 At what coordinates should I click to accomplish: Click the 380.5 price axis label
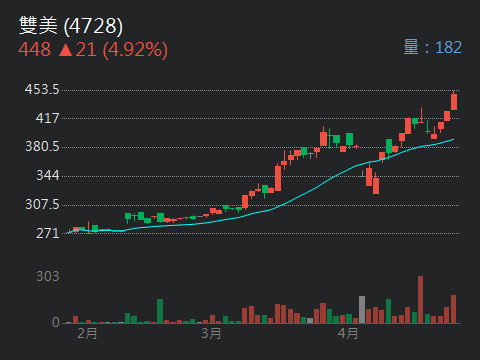42,147
